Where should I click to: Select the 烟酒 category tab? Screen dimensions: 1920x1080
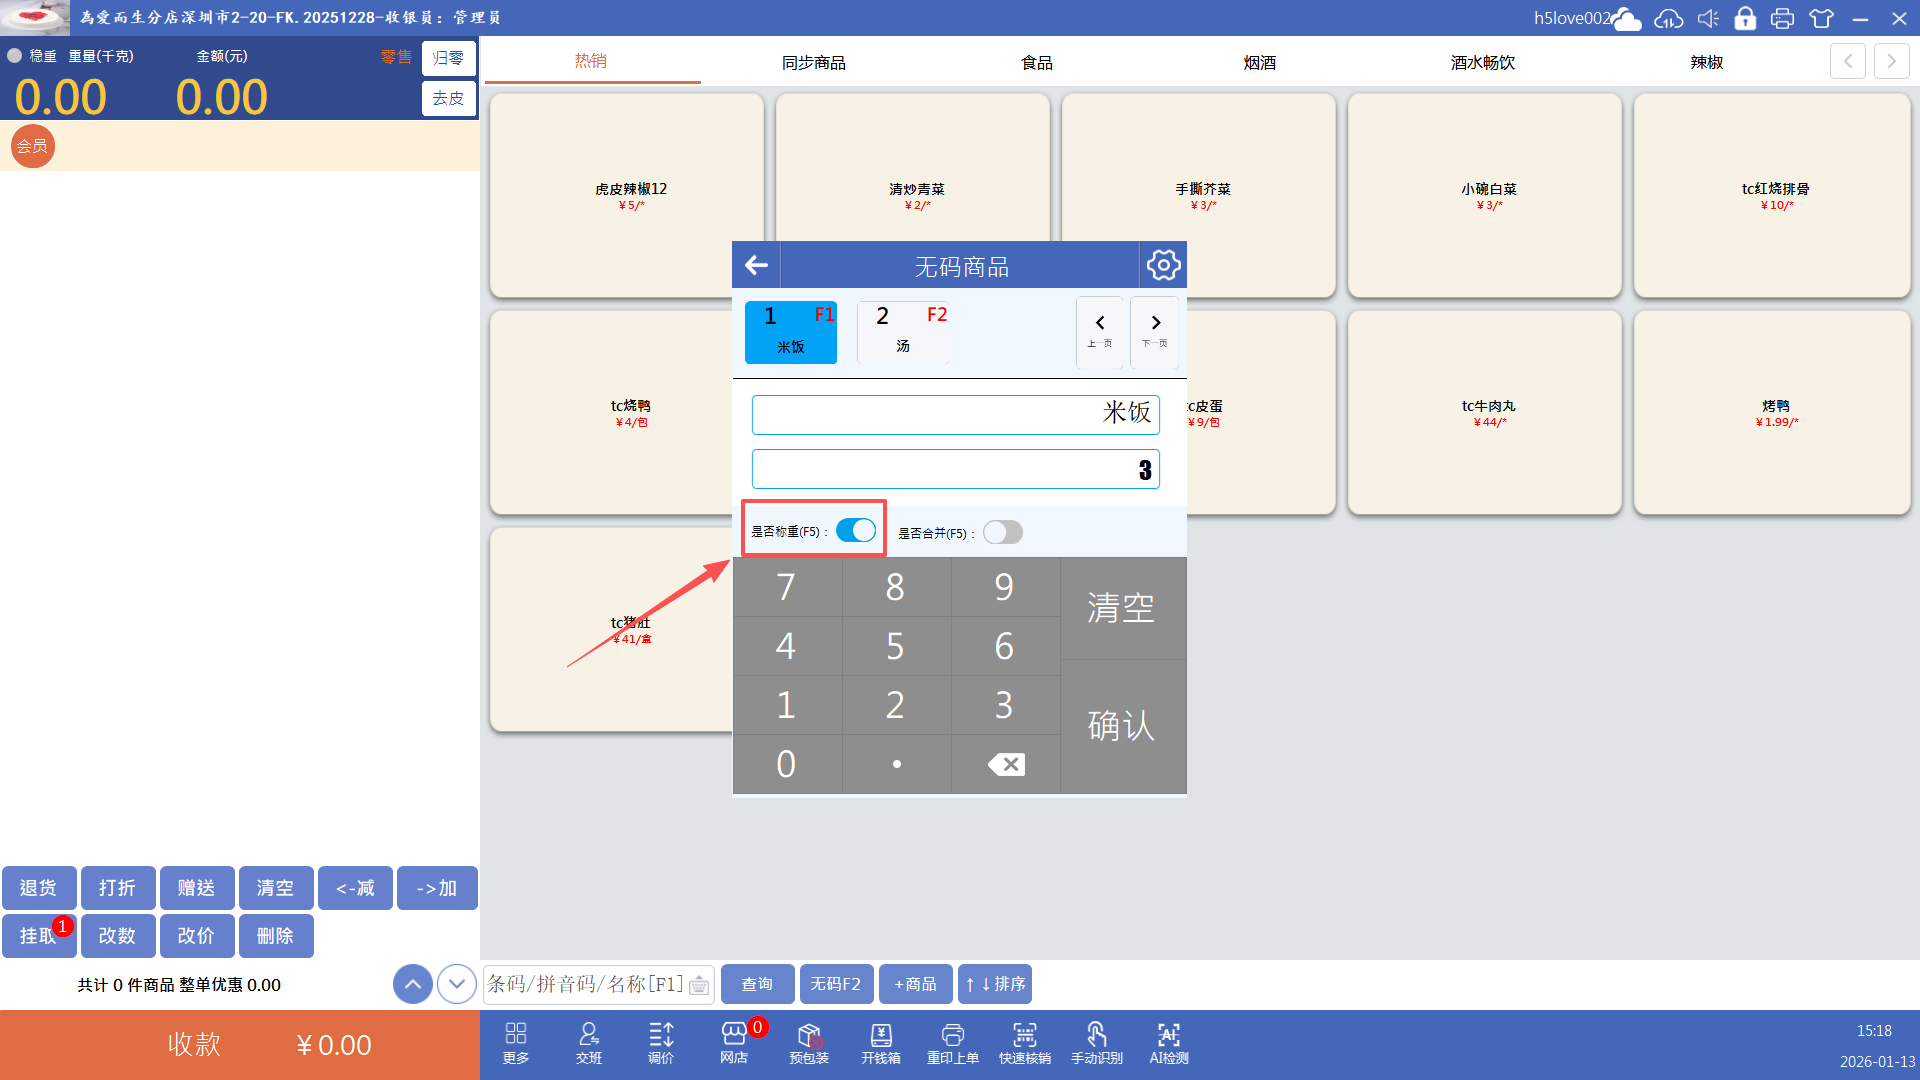[x=1259, y=62]
